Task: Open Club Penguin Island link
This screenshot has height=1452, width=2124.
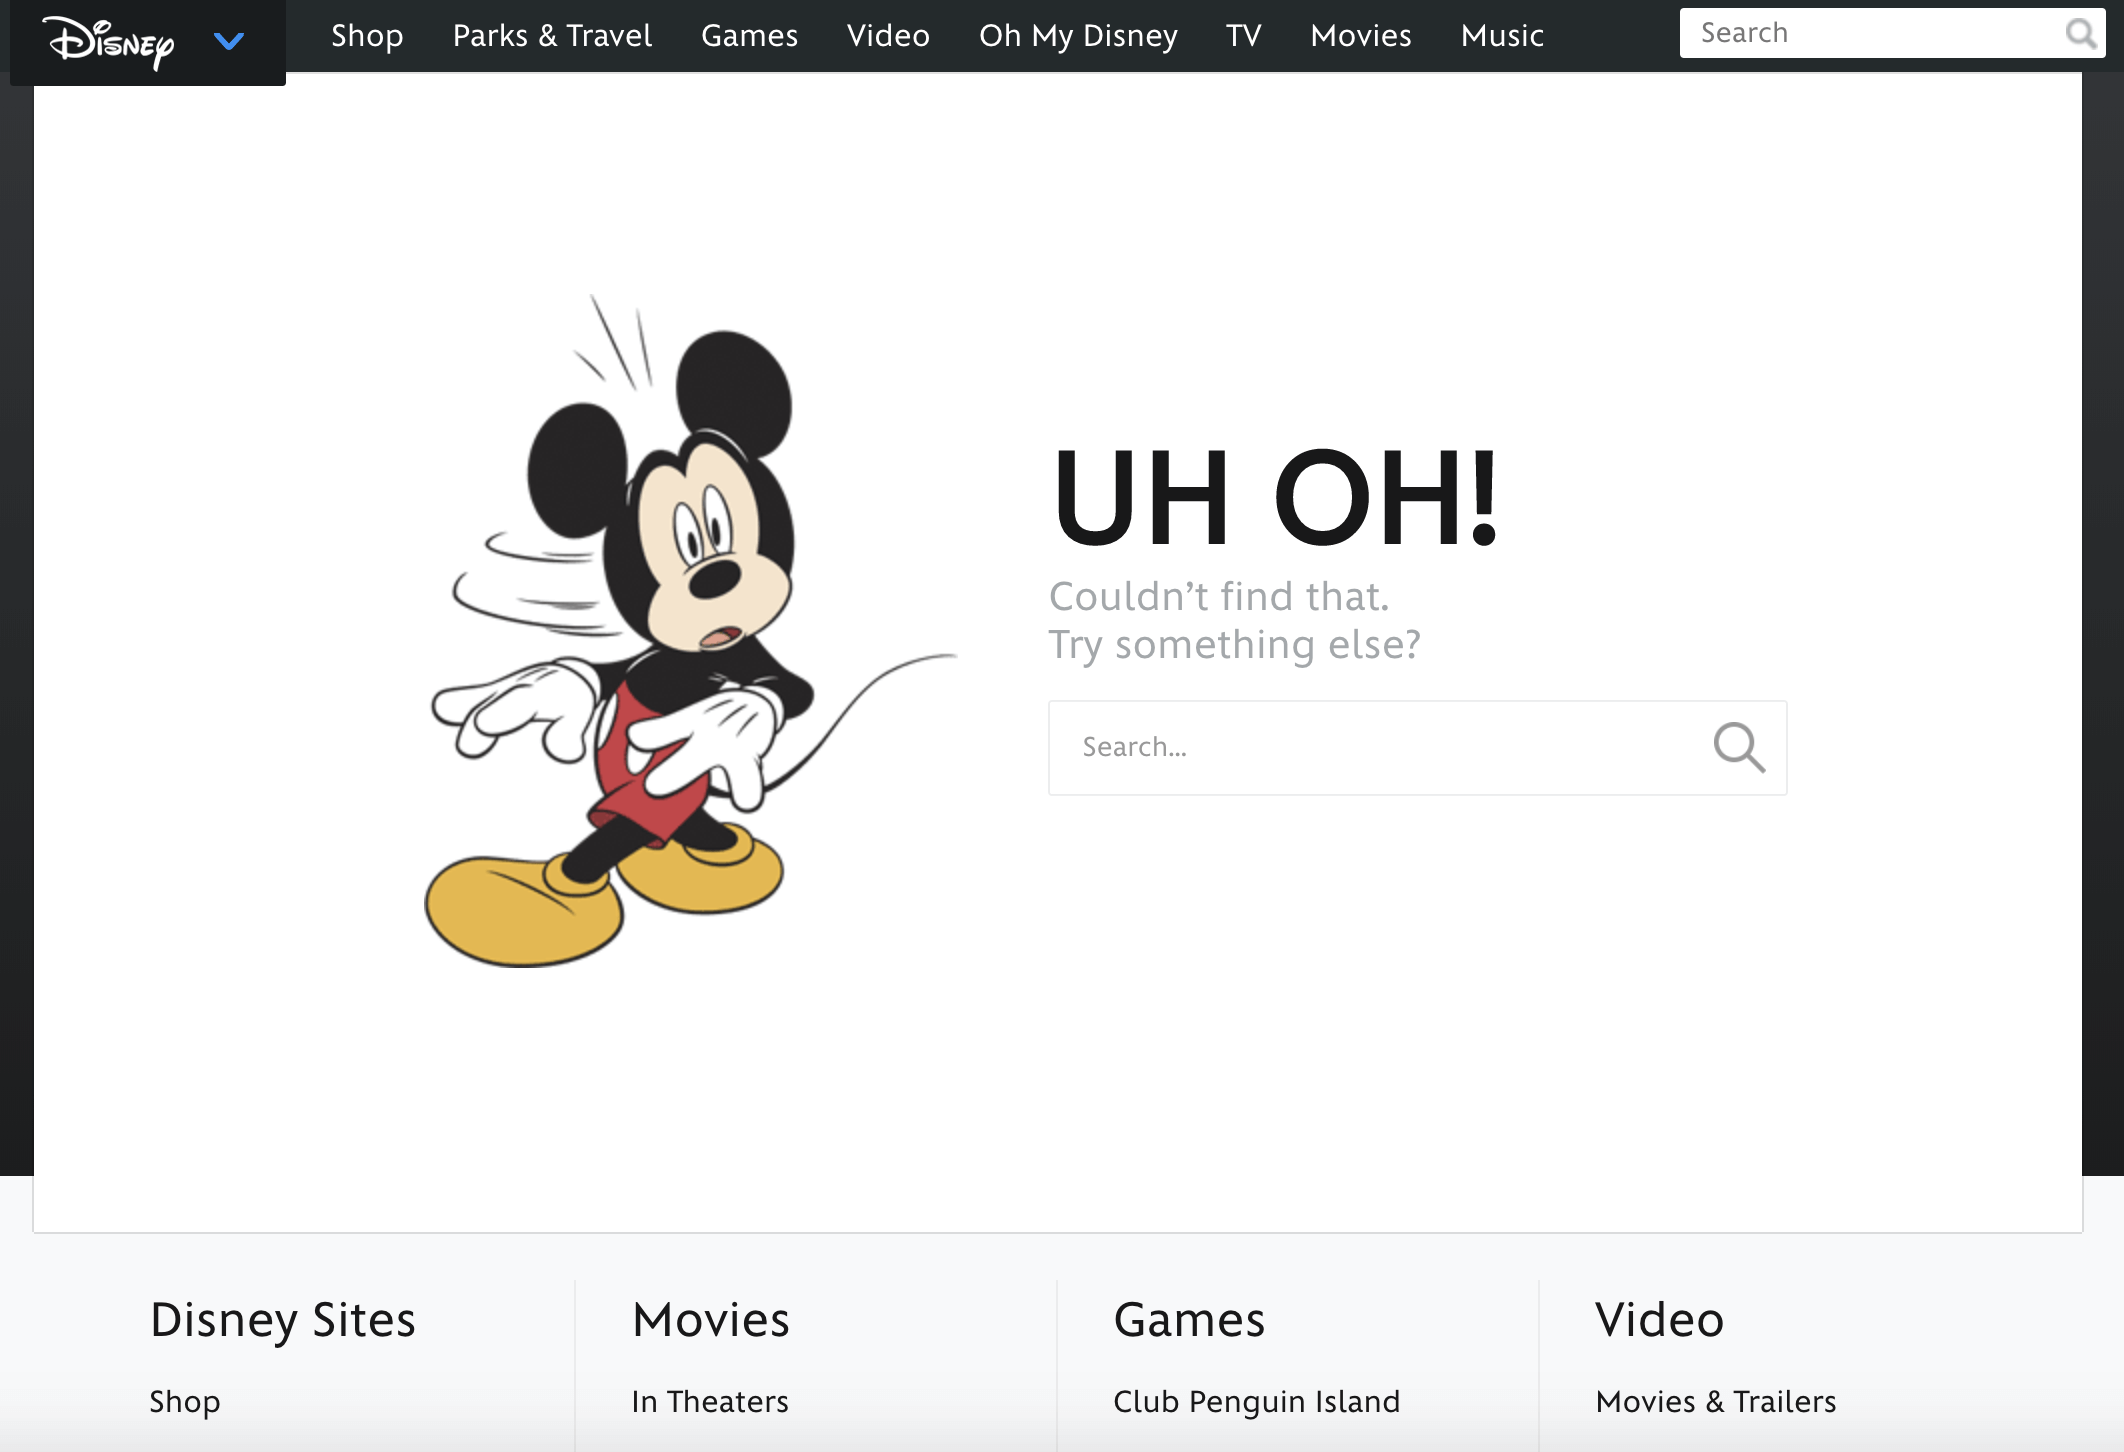Action: (x=1257, y=1402)
